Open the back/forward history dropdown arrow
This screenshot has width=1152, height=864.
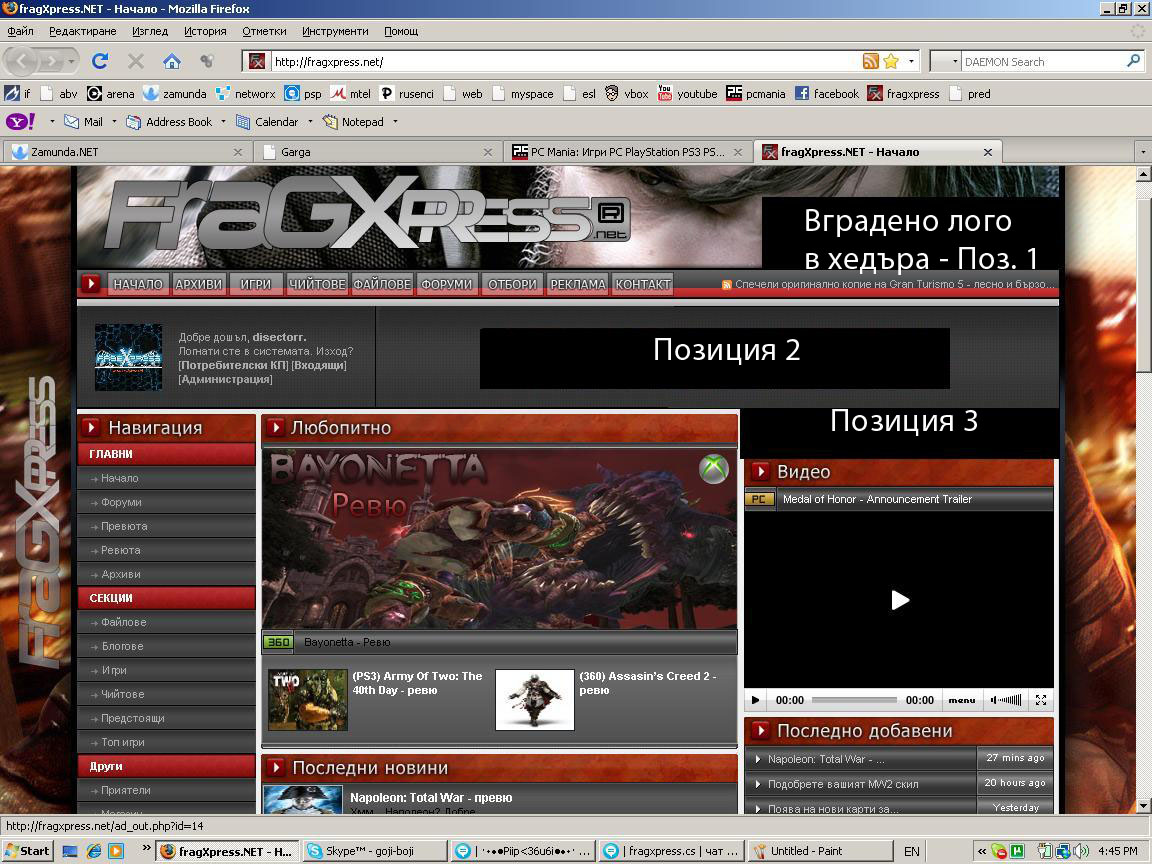(x=71, y=61)
